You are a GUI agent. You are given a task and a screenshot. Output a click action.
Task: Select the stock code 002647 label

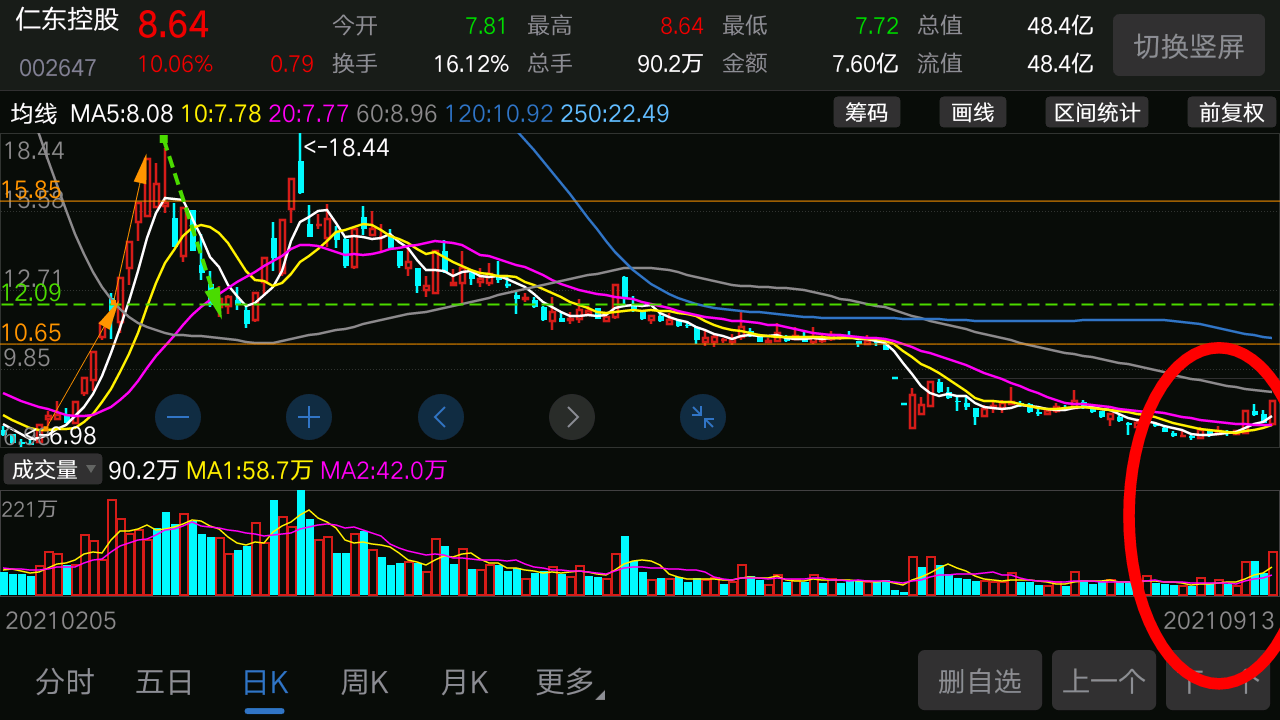(46, 67)
